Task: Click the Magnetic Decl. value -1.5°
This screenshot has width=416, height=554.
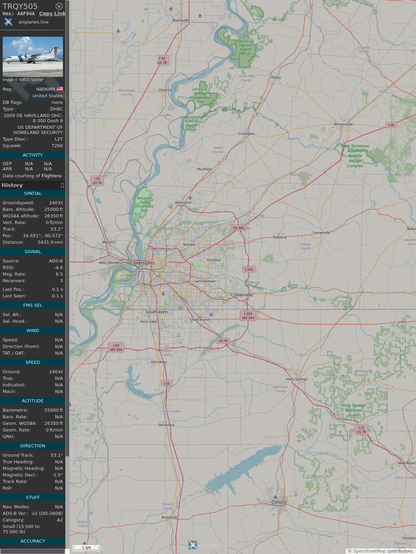Action: click(58, 475)
